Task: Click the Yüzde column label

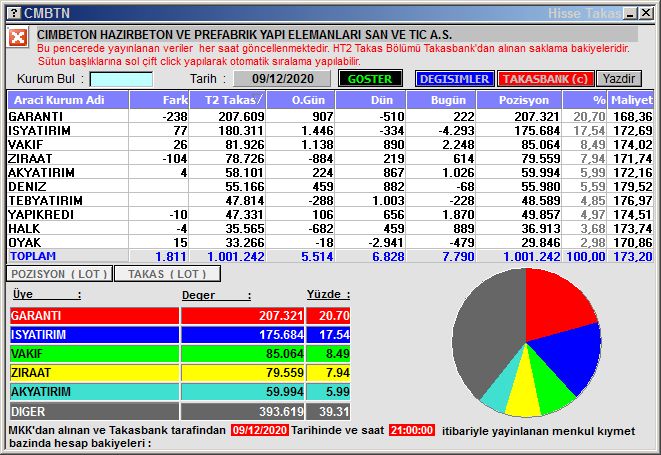Action: pyautogui.click(x=328, y=294)
